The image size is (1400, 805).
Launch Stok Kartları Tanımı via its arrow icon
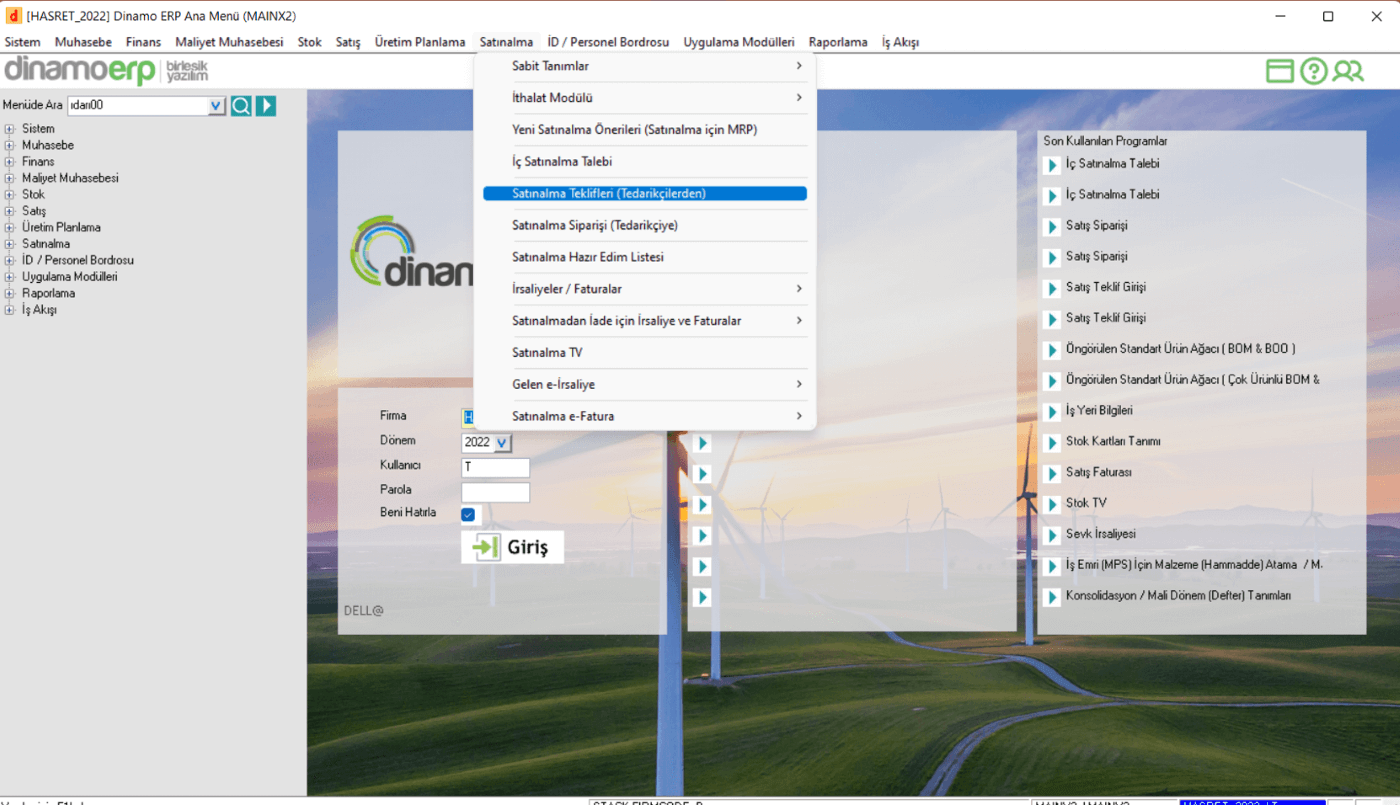coord(1051,443)
